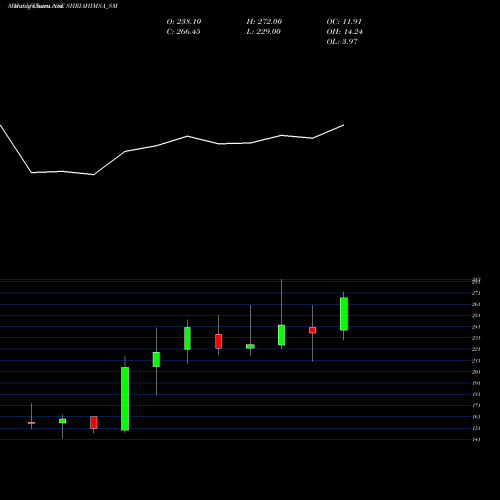
Task: Click the 151 price axis label
Action: pos(476,428)
